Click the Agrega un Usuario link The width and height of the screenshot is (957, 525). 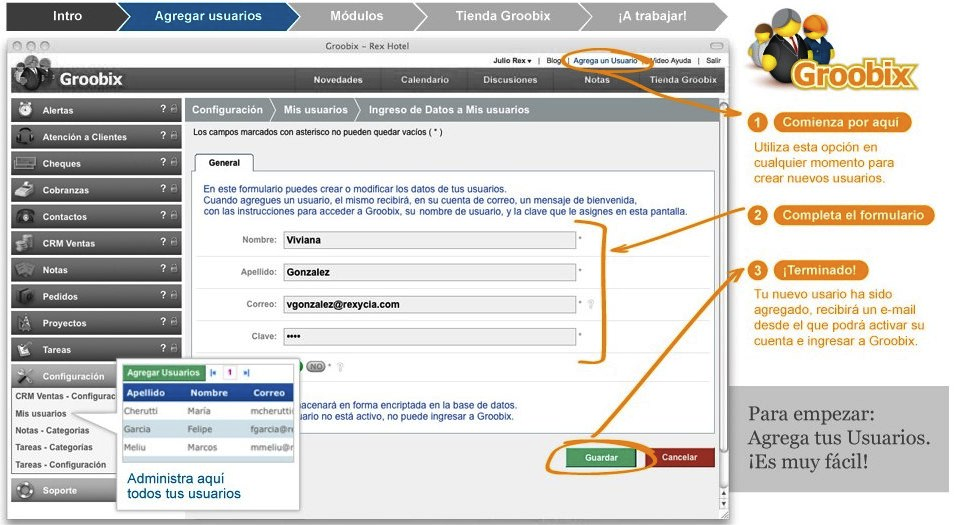point(605,60)
